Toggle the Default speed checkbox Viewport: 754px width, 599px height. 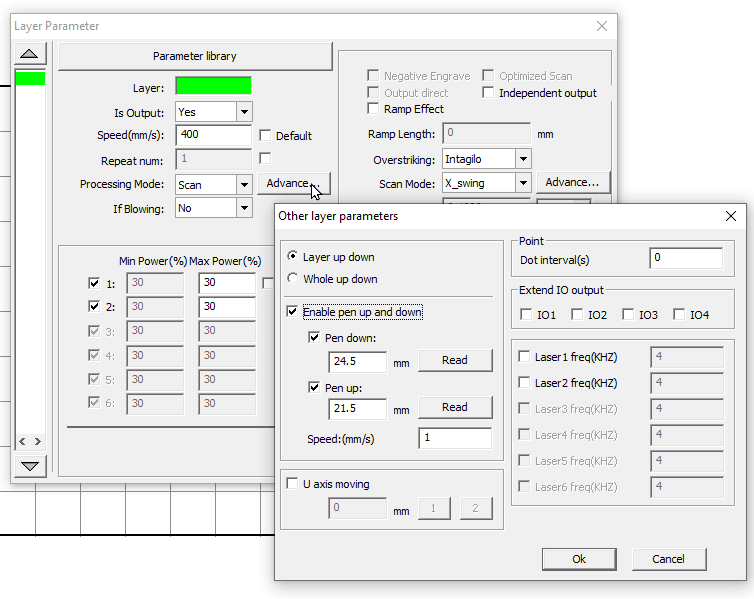coord(265,136)
